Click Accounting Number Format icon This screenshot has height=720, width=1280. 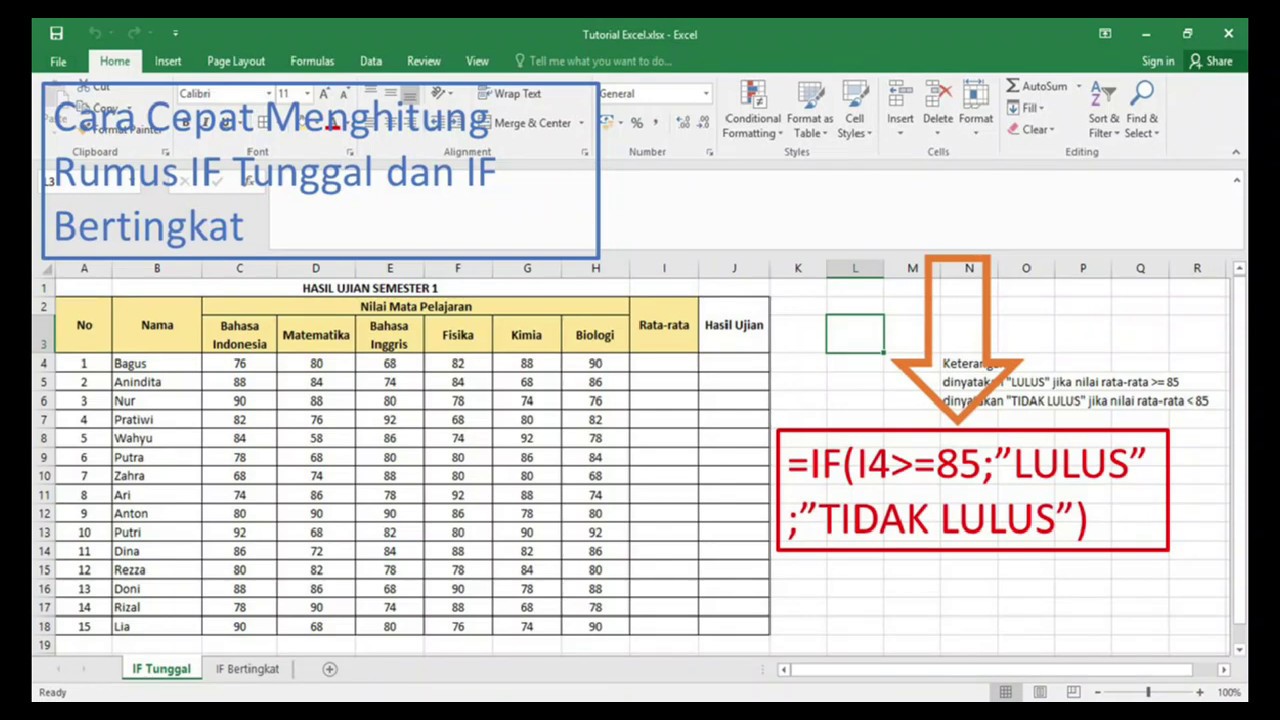coord(607,123)
